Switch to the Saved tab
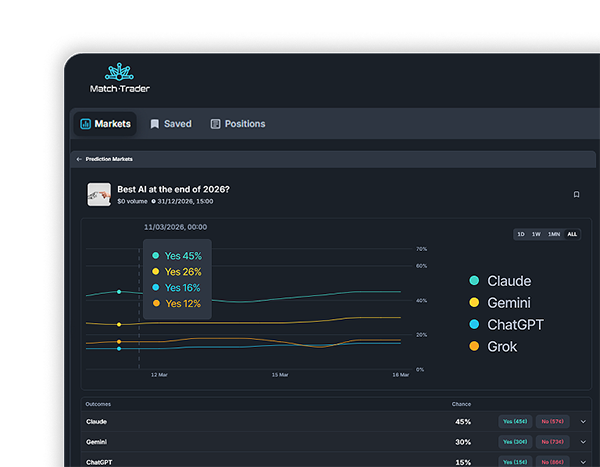 tap(170, 124)
